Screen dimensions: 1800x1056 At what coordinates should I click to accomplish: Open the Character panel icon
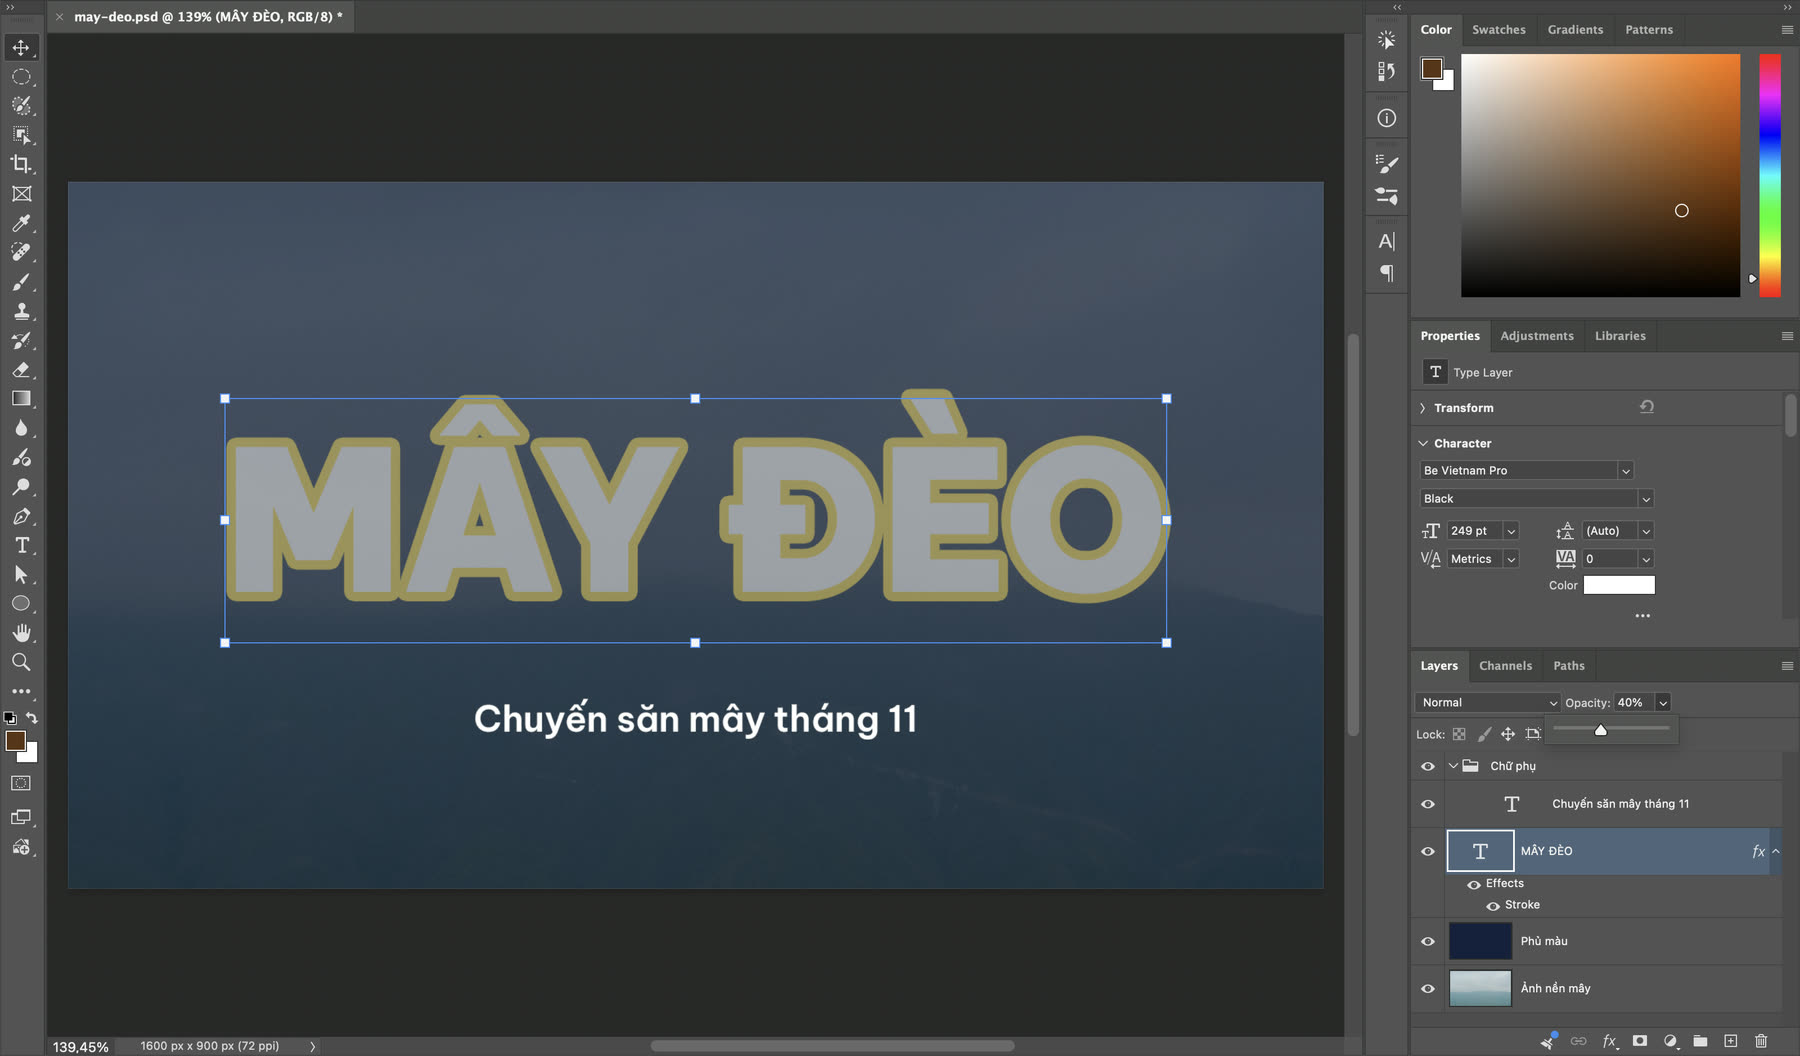pos(1386,241)
